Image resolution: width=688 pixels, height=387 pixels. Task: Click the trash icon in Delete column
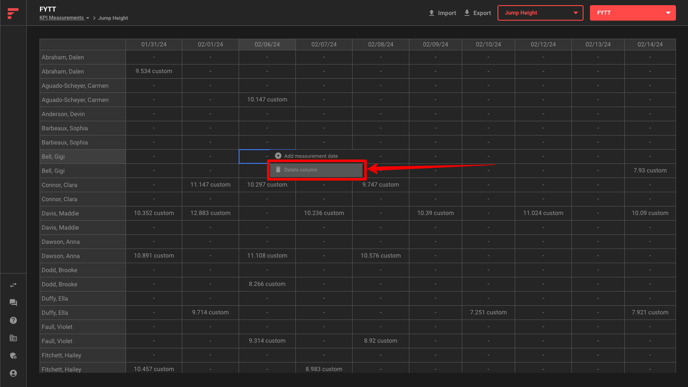coord(278,170)
